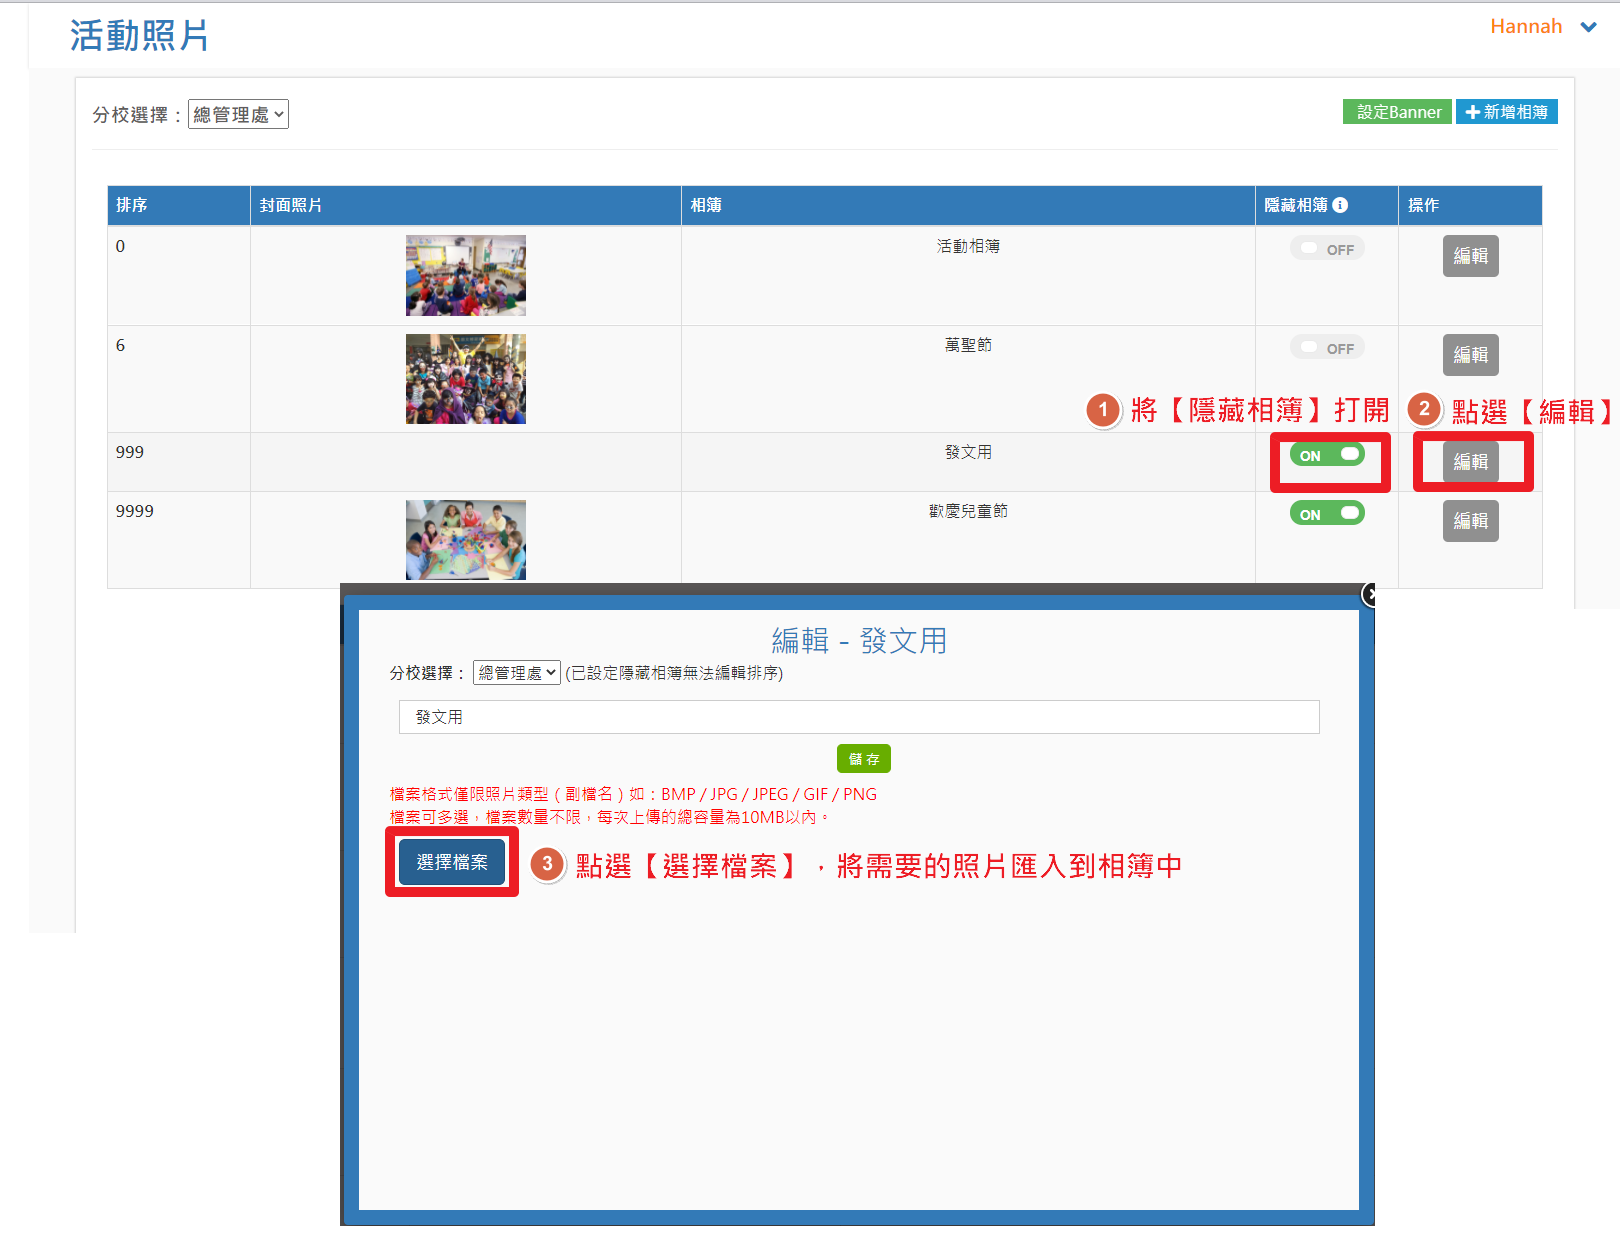Click the album name field containing 發文用
1620x1251 pixels.
pos(858,717)
